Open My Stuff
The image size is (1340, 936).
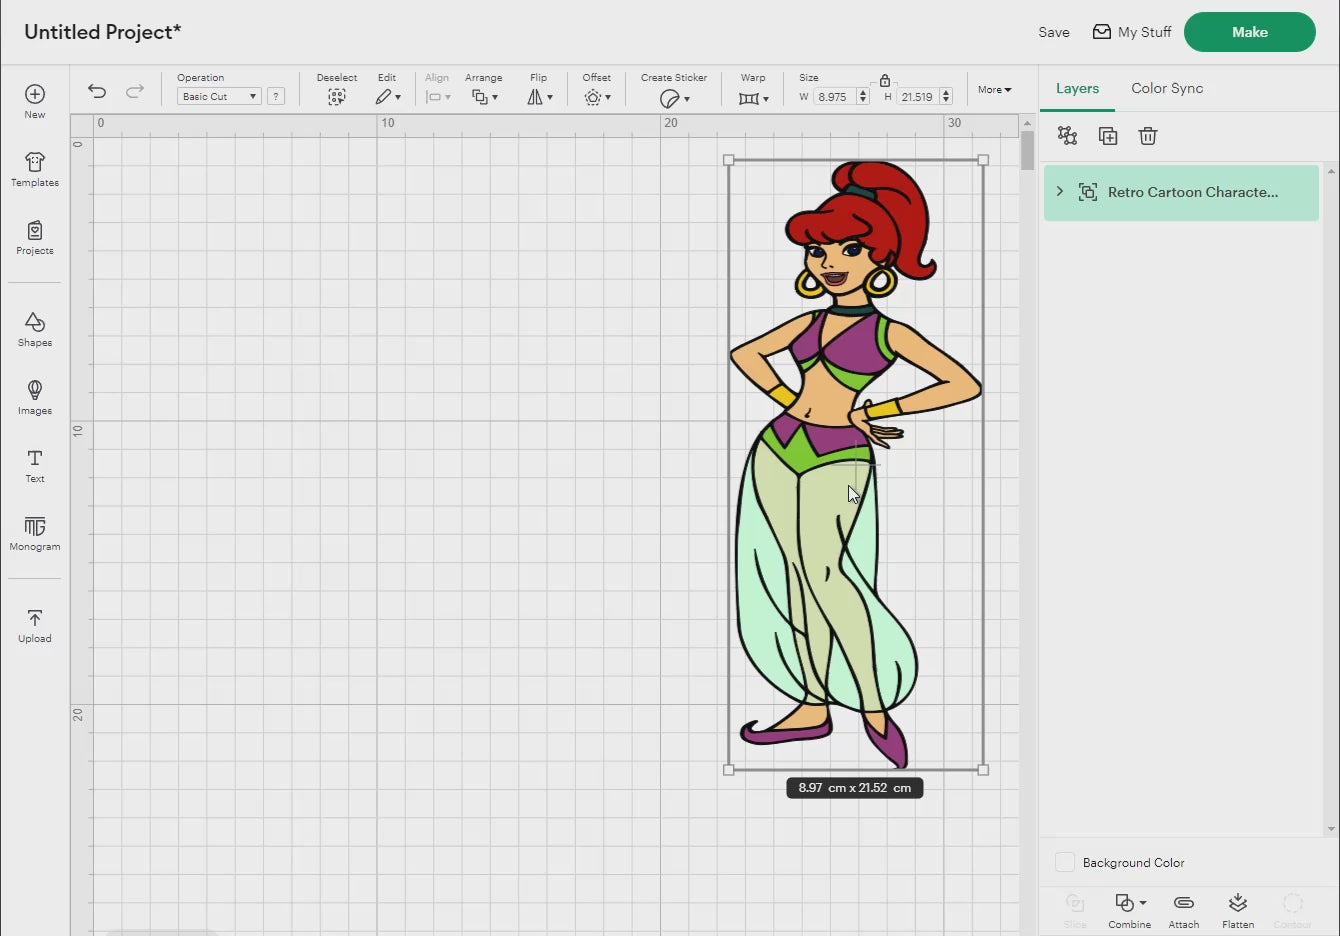coord(1132,32)
